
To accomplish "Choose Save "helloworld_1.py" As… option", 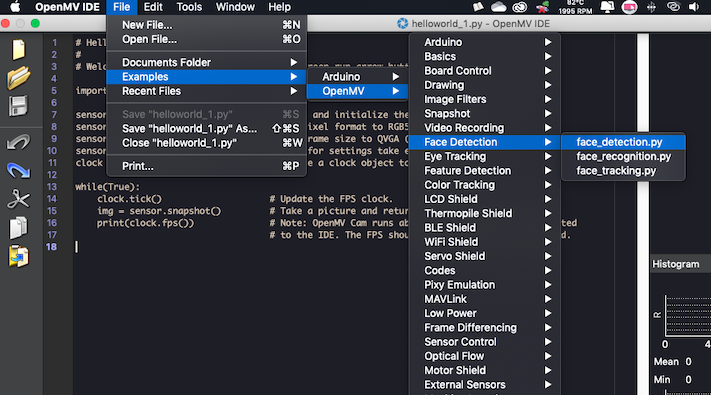I will pyautogui.click(x=206, y=129).
